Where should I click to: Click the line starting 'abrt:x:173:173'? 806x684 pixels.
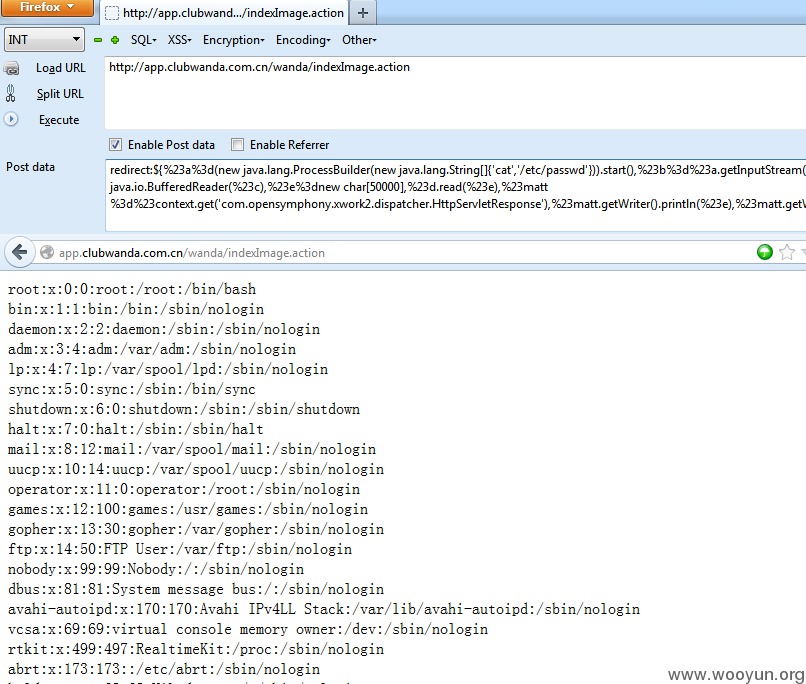tap(164, 670)
